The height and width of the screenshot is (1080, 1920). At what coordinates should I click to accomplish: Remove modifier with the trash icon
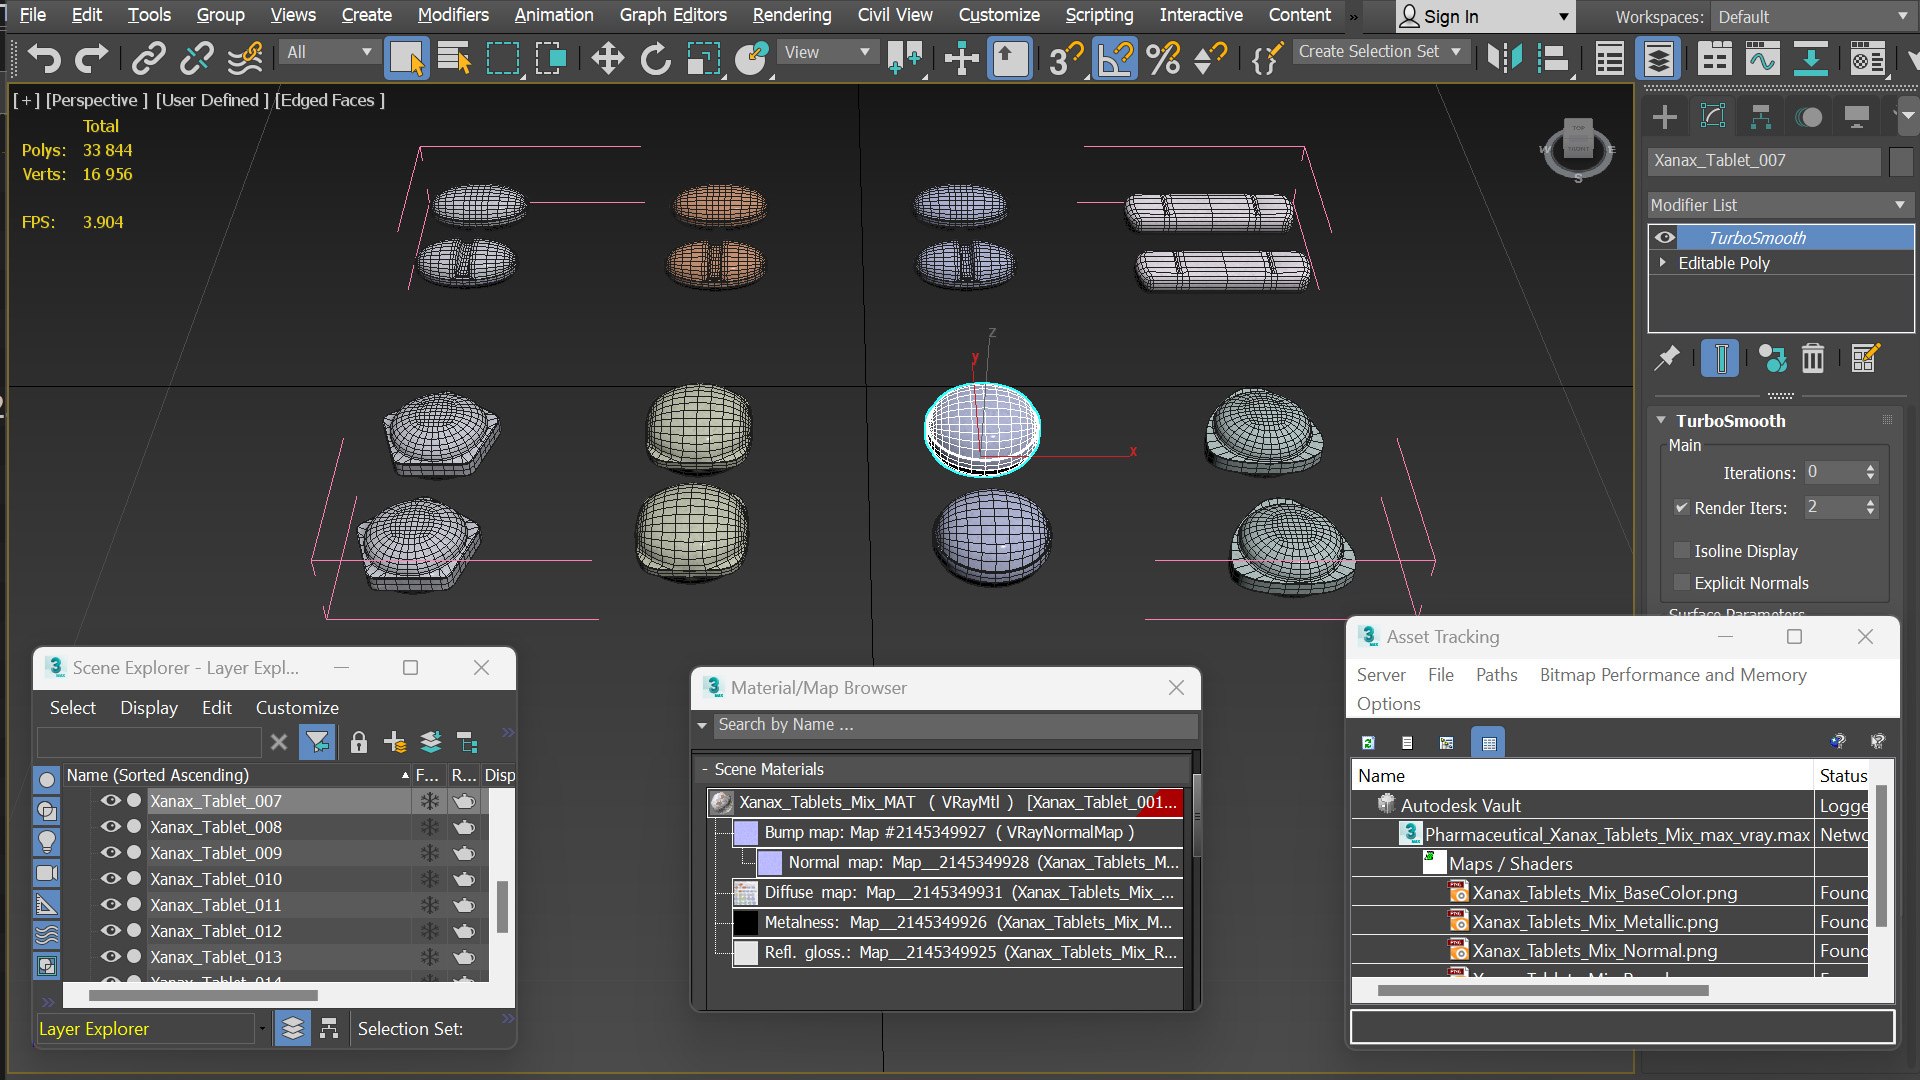click(x=1813, y=358)
